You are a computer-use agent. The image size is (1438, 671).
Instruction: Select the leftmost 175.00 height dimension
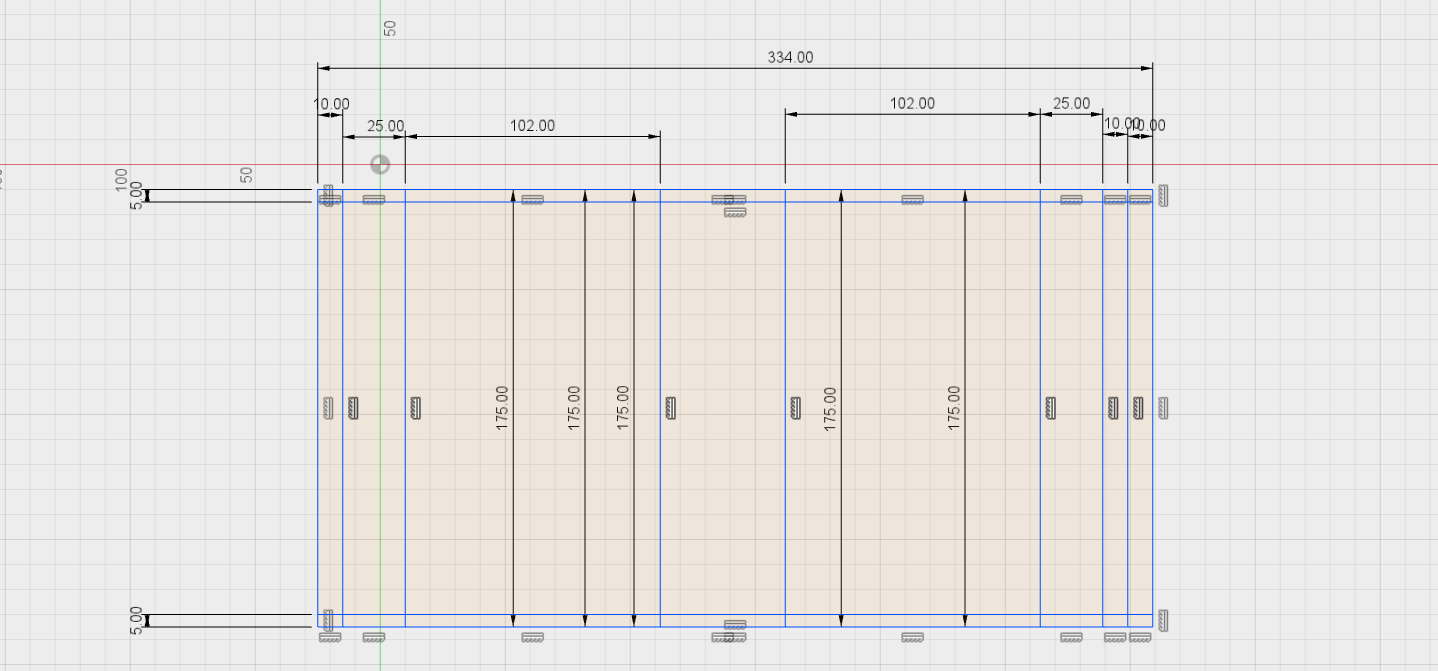502,408
